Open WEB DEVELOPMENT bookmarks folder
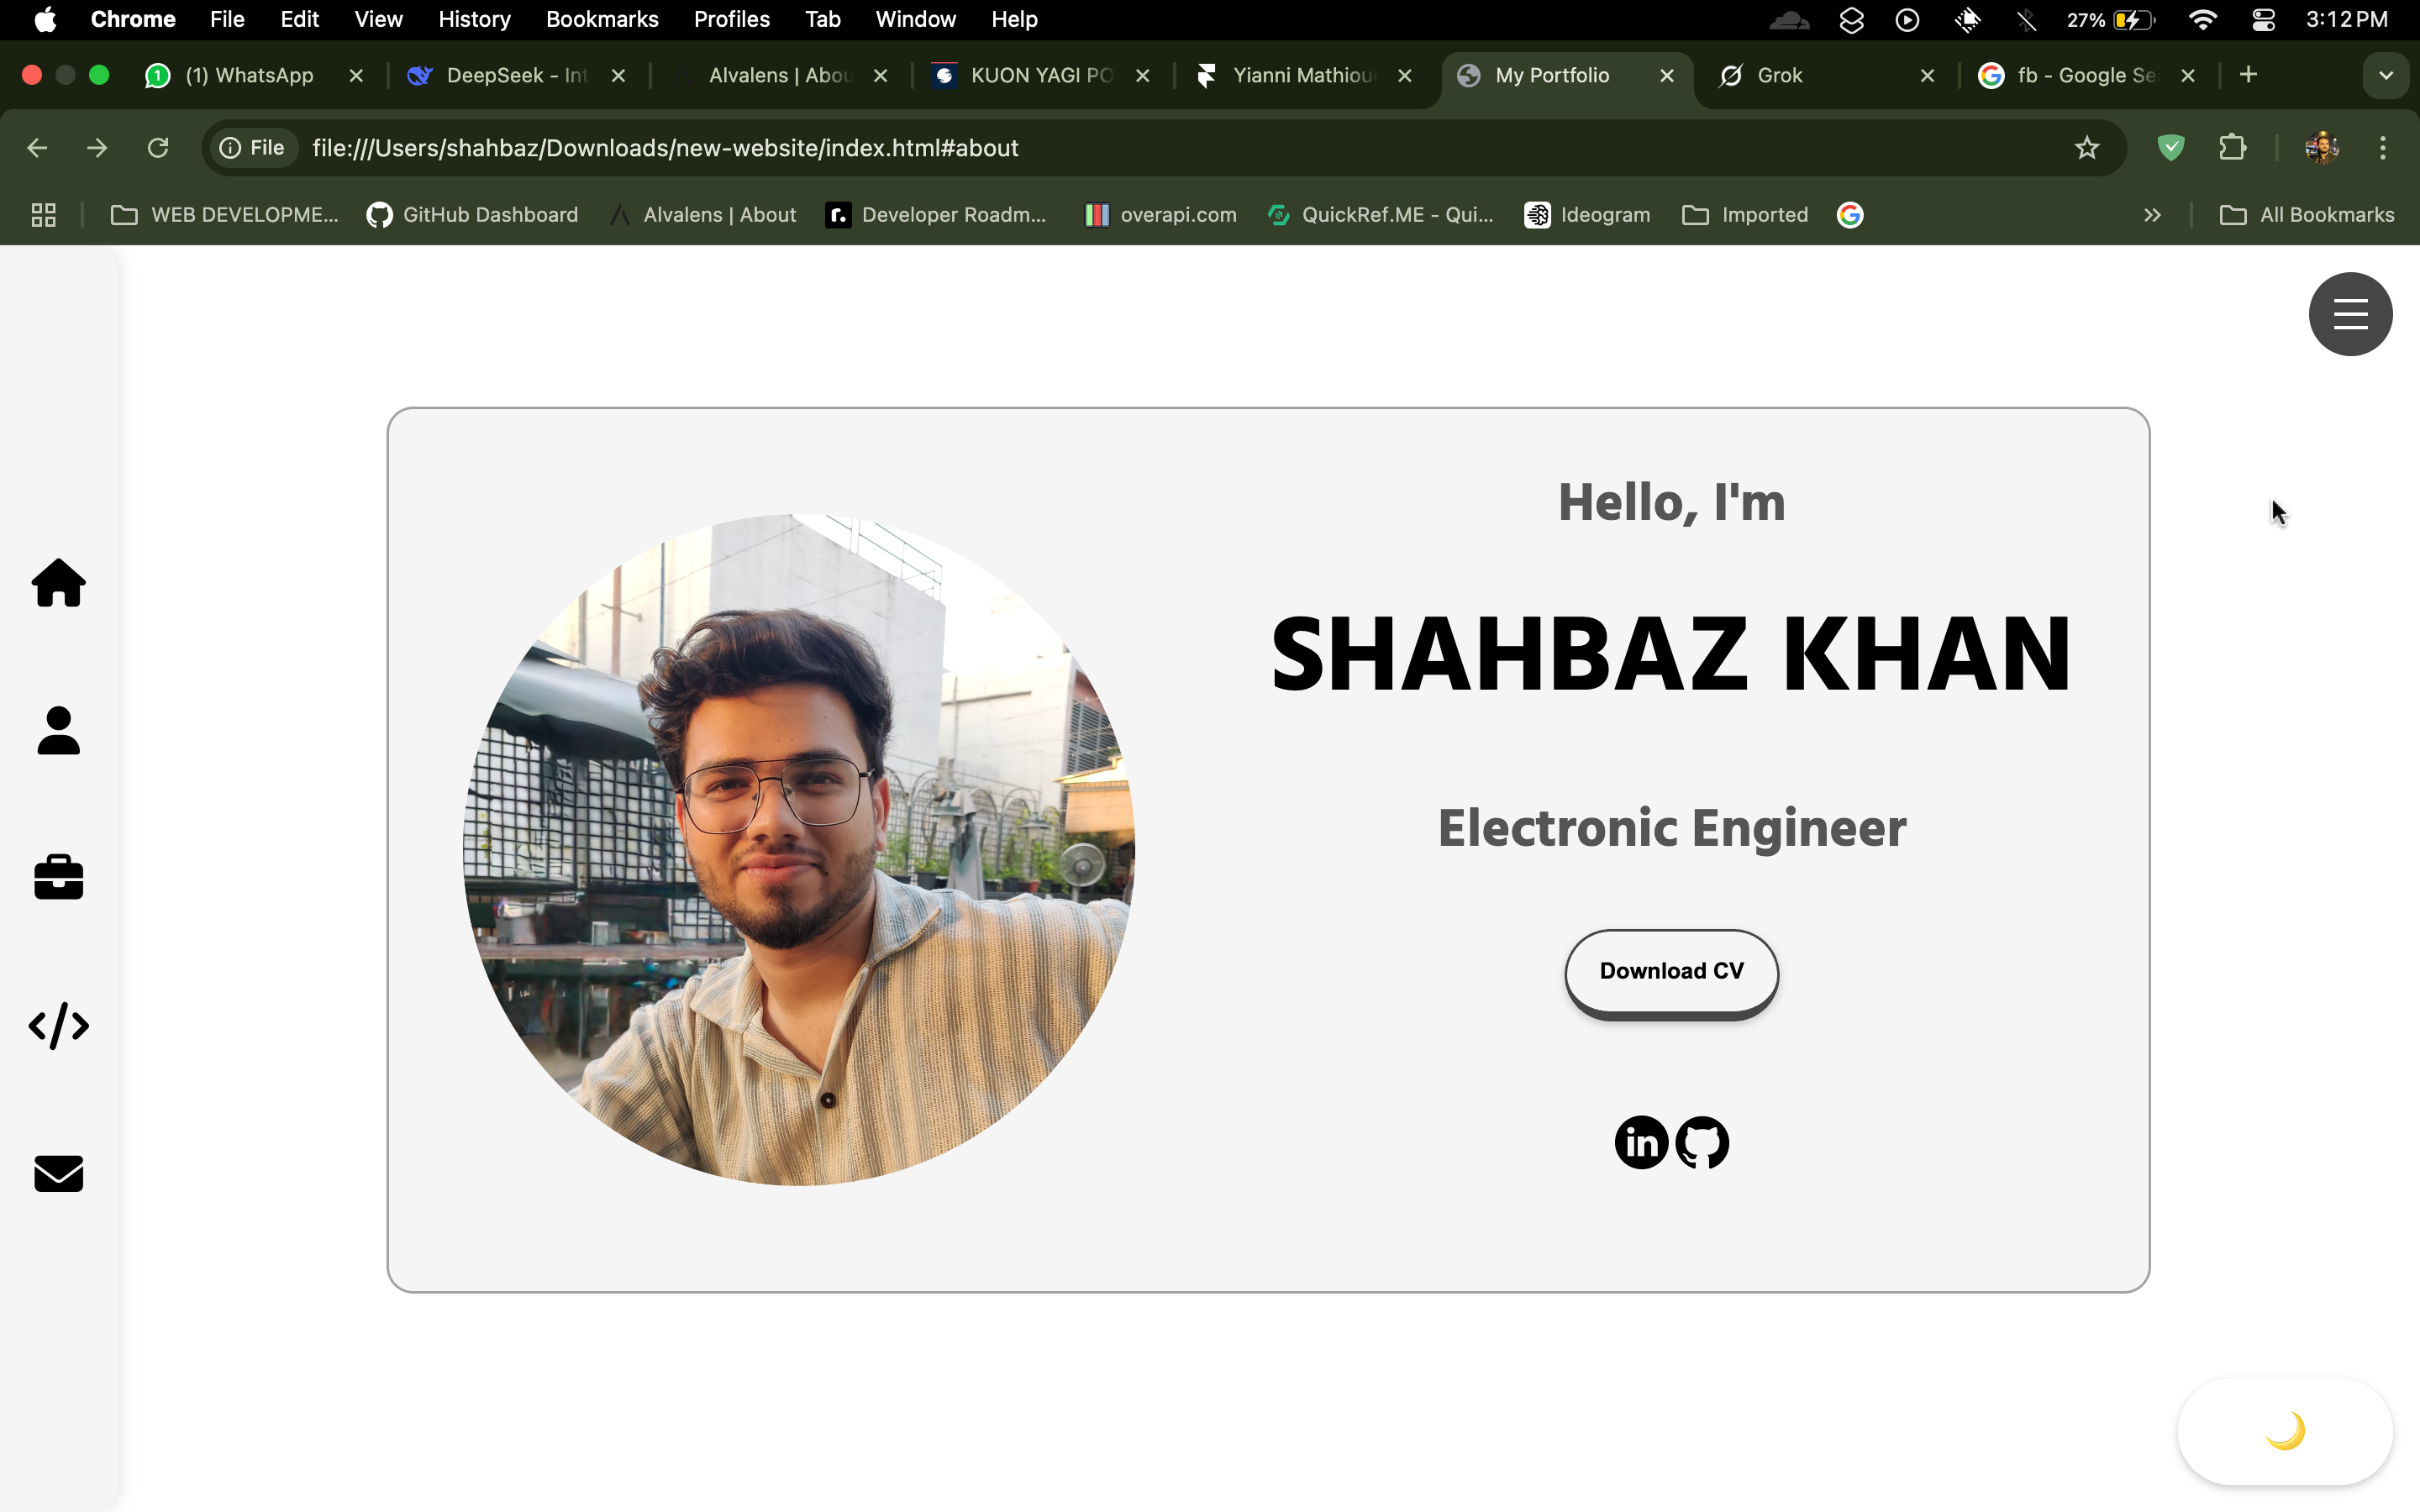The height and width of the screenshot is (1512, 2420). pos(225,215)
